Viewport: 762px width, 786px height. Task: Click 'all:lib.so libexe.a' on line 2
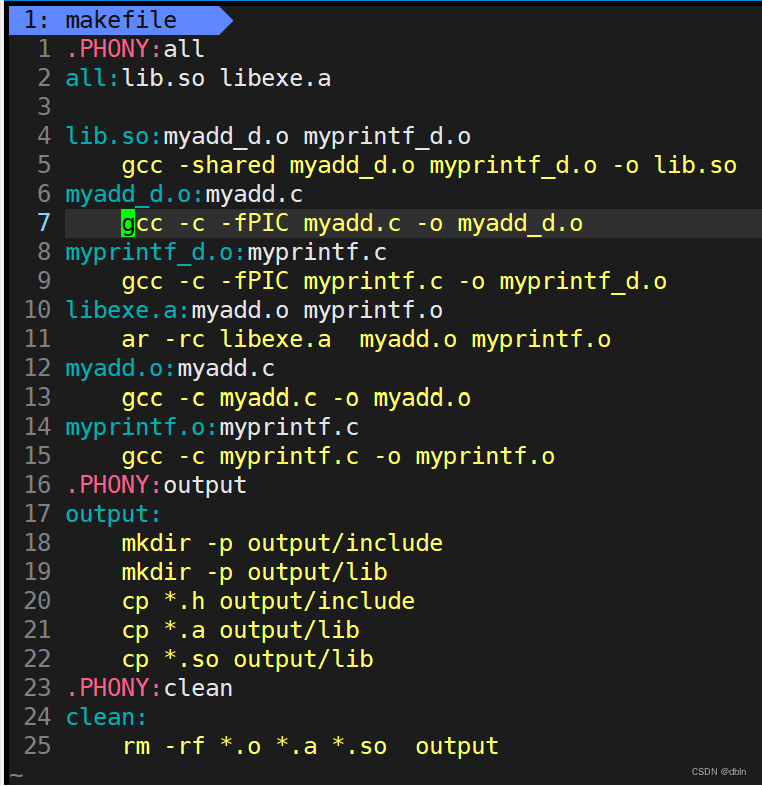coord(199,78)
